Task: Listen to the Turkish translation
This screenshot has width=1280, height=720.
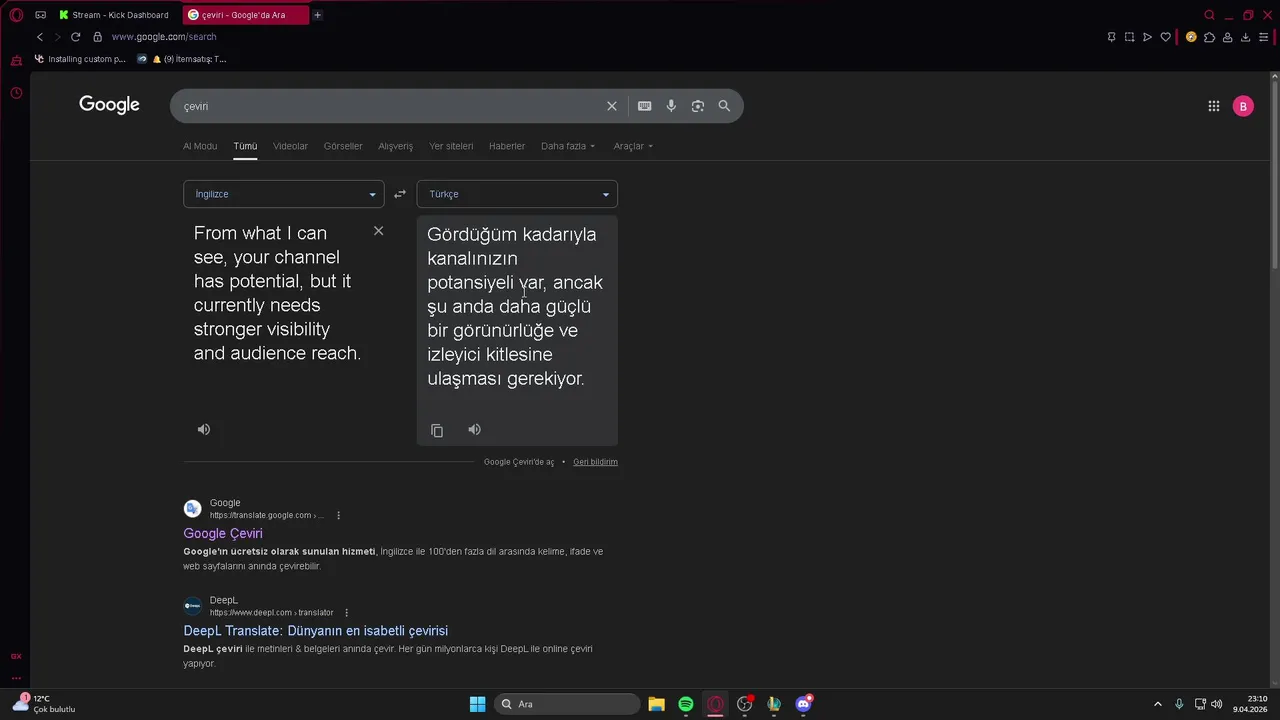Action: click(475, 429)
